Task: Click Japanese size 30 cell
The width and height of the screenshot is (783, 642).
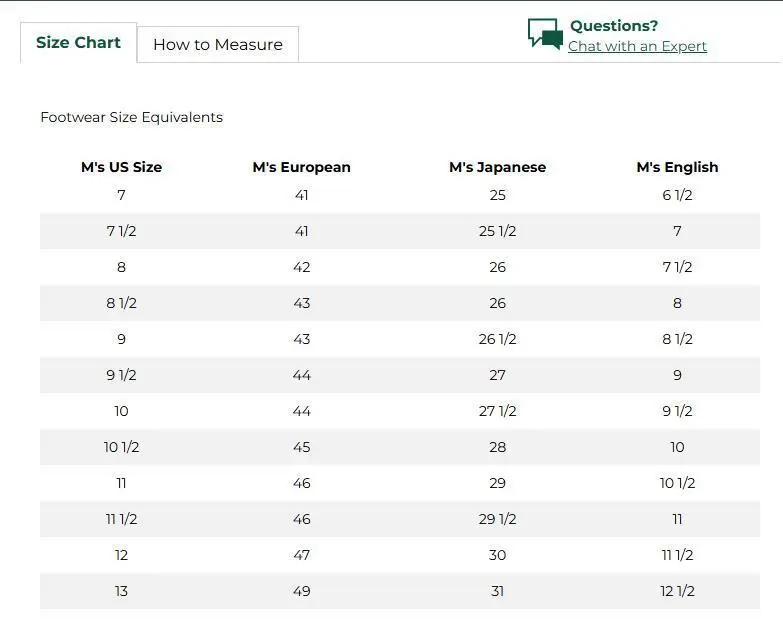Action: tap(497, 555)
